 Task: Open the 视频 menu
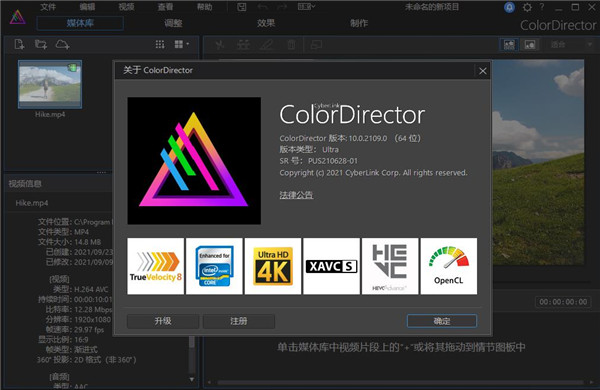point(126,7)
